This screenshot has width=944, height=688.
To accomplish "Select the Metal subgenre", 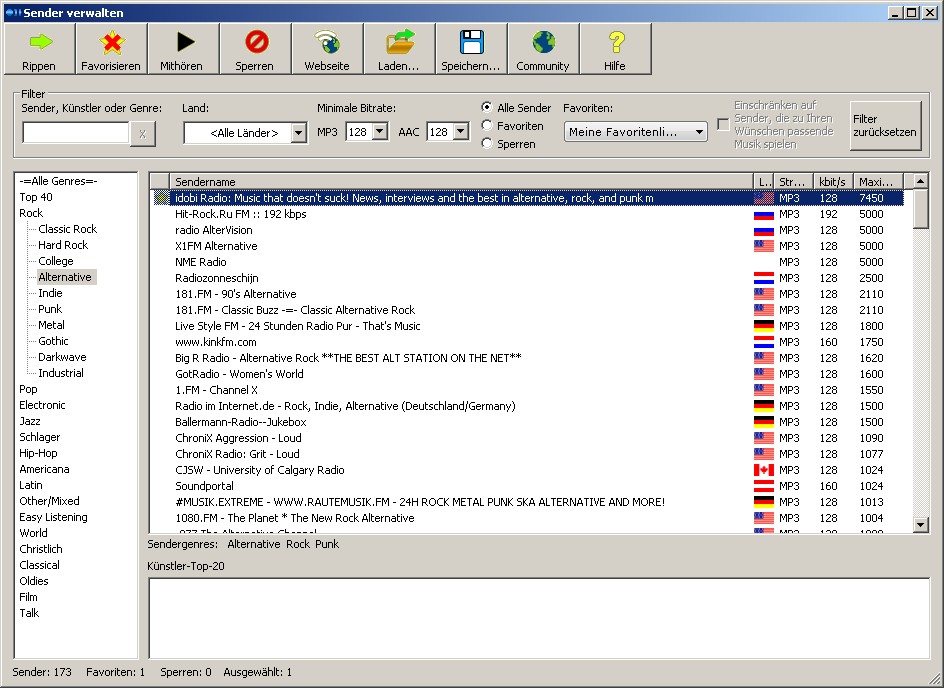I will (x=51, y=324).
